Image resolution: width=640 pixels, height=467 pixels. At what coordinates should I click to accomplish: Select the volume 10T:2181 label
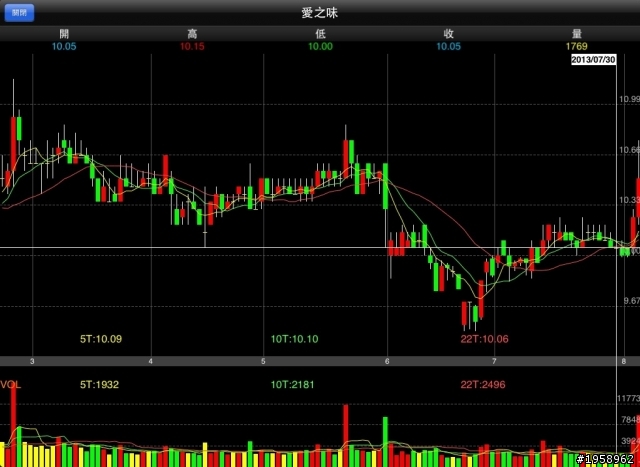coord(293,385)
